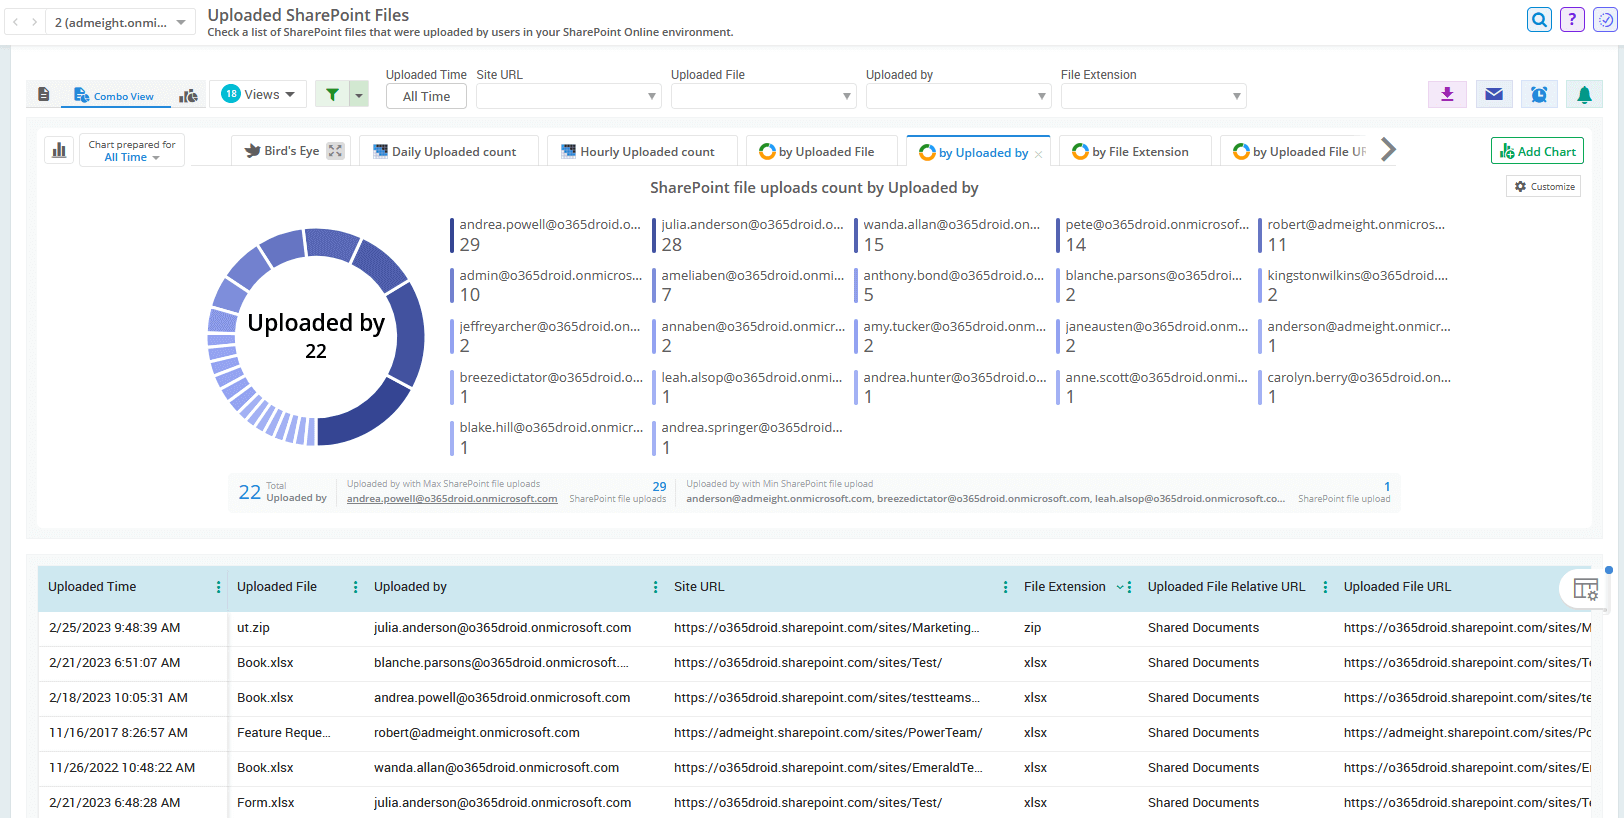The width and height of the screenshot is (1624, 818).
Task: Open the Daily Uploaded count tab
Action: (x=446, y=152)
